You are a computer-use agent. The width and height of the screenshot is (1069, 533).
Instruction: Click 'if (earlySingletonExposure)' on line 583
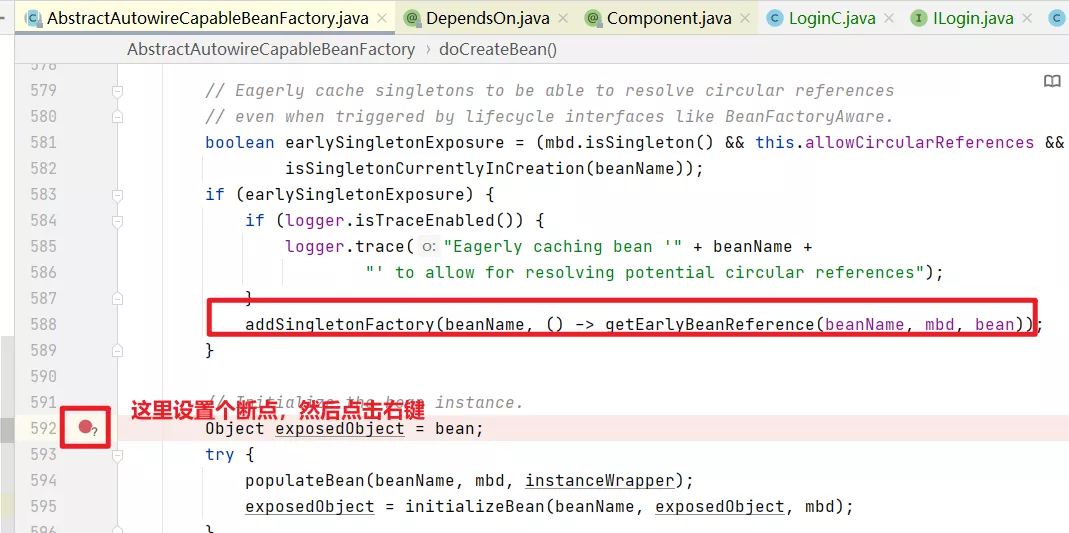(x=340, y=195)
